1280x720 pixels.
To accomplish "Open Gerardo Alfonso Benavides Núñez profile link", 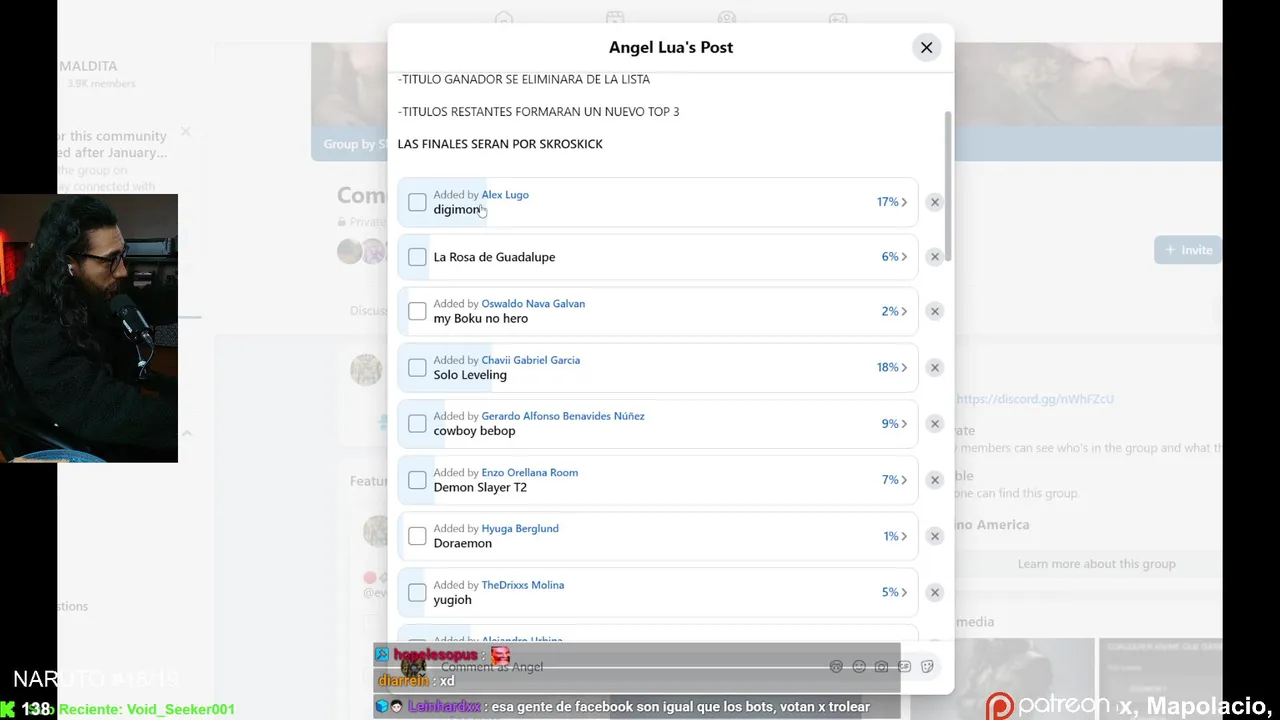I will 563,416.
